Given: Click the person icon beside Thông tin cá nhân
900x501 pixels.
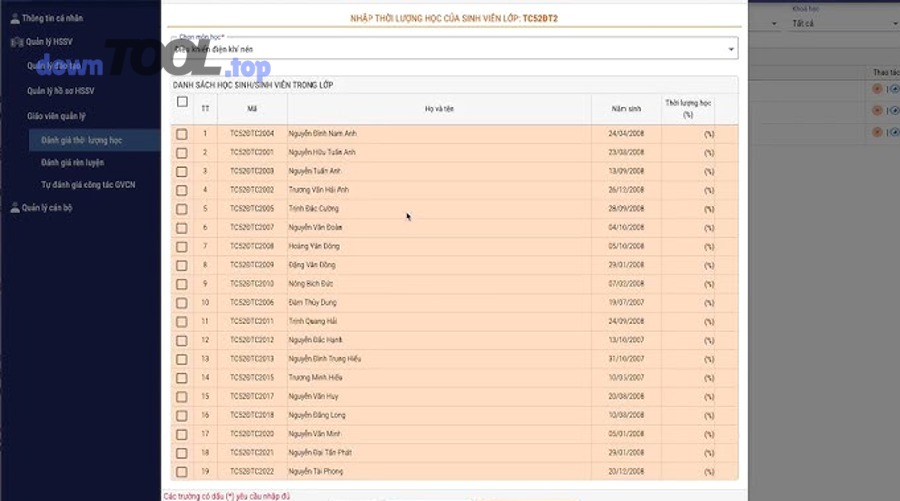Looking at the screenshot, I should (x=15, y=19).
